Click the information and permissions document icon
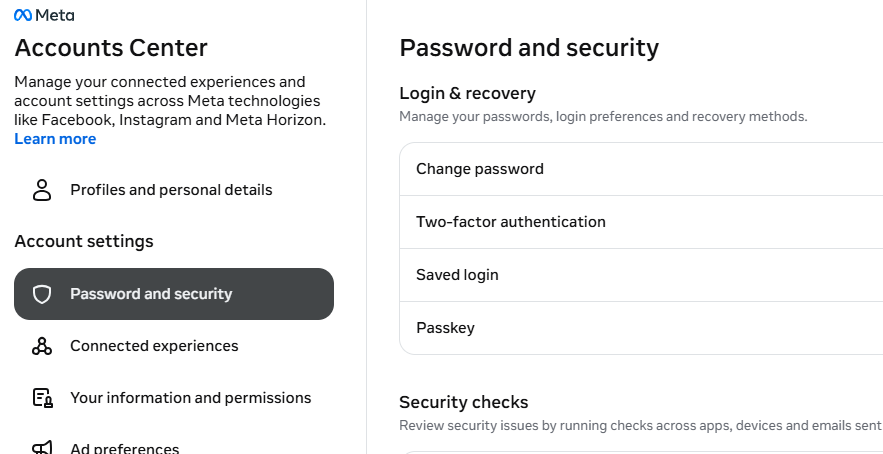883x454 pixels. 42,398
